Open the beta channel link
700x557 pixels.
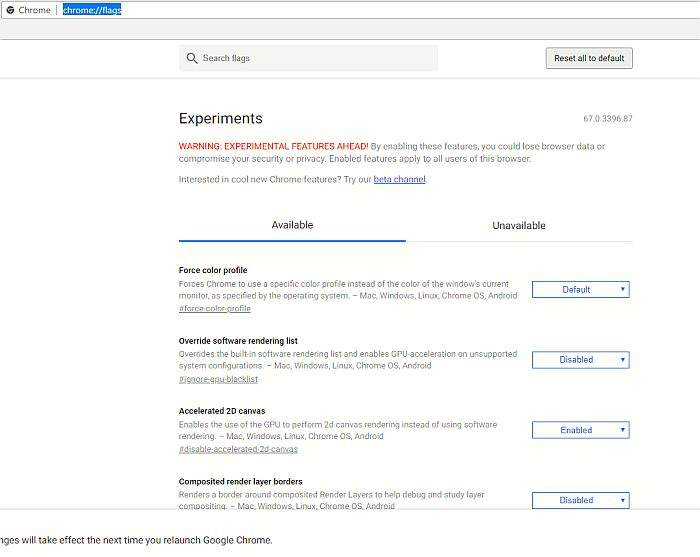click(x=399, y=180)
